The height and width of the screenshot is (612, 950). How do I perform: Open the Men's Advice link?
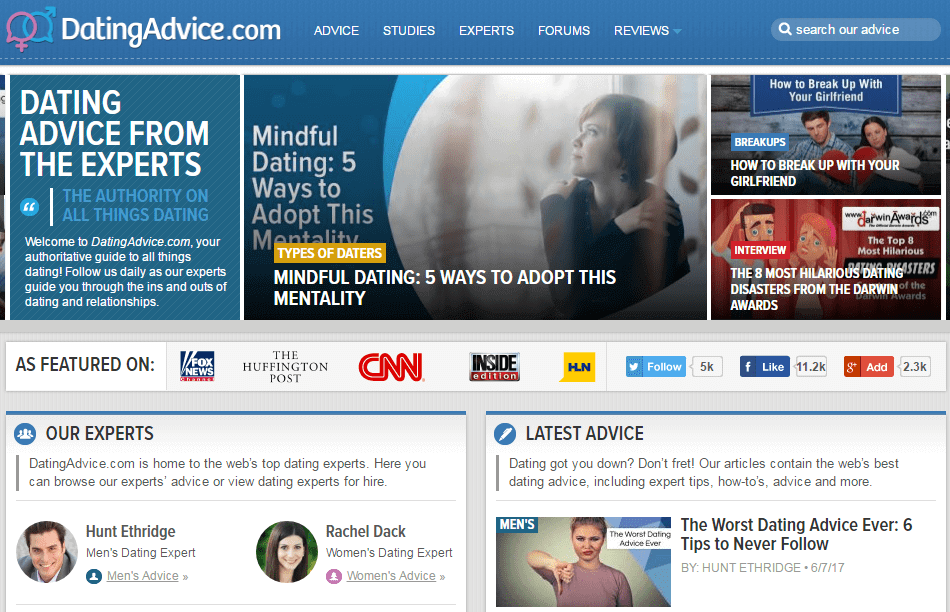(x=142, y=576)
